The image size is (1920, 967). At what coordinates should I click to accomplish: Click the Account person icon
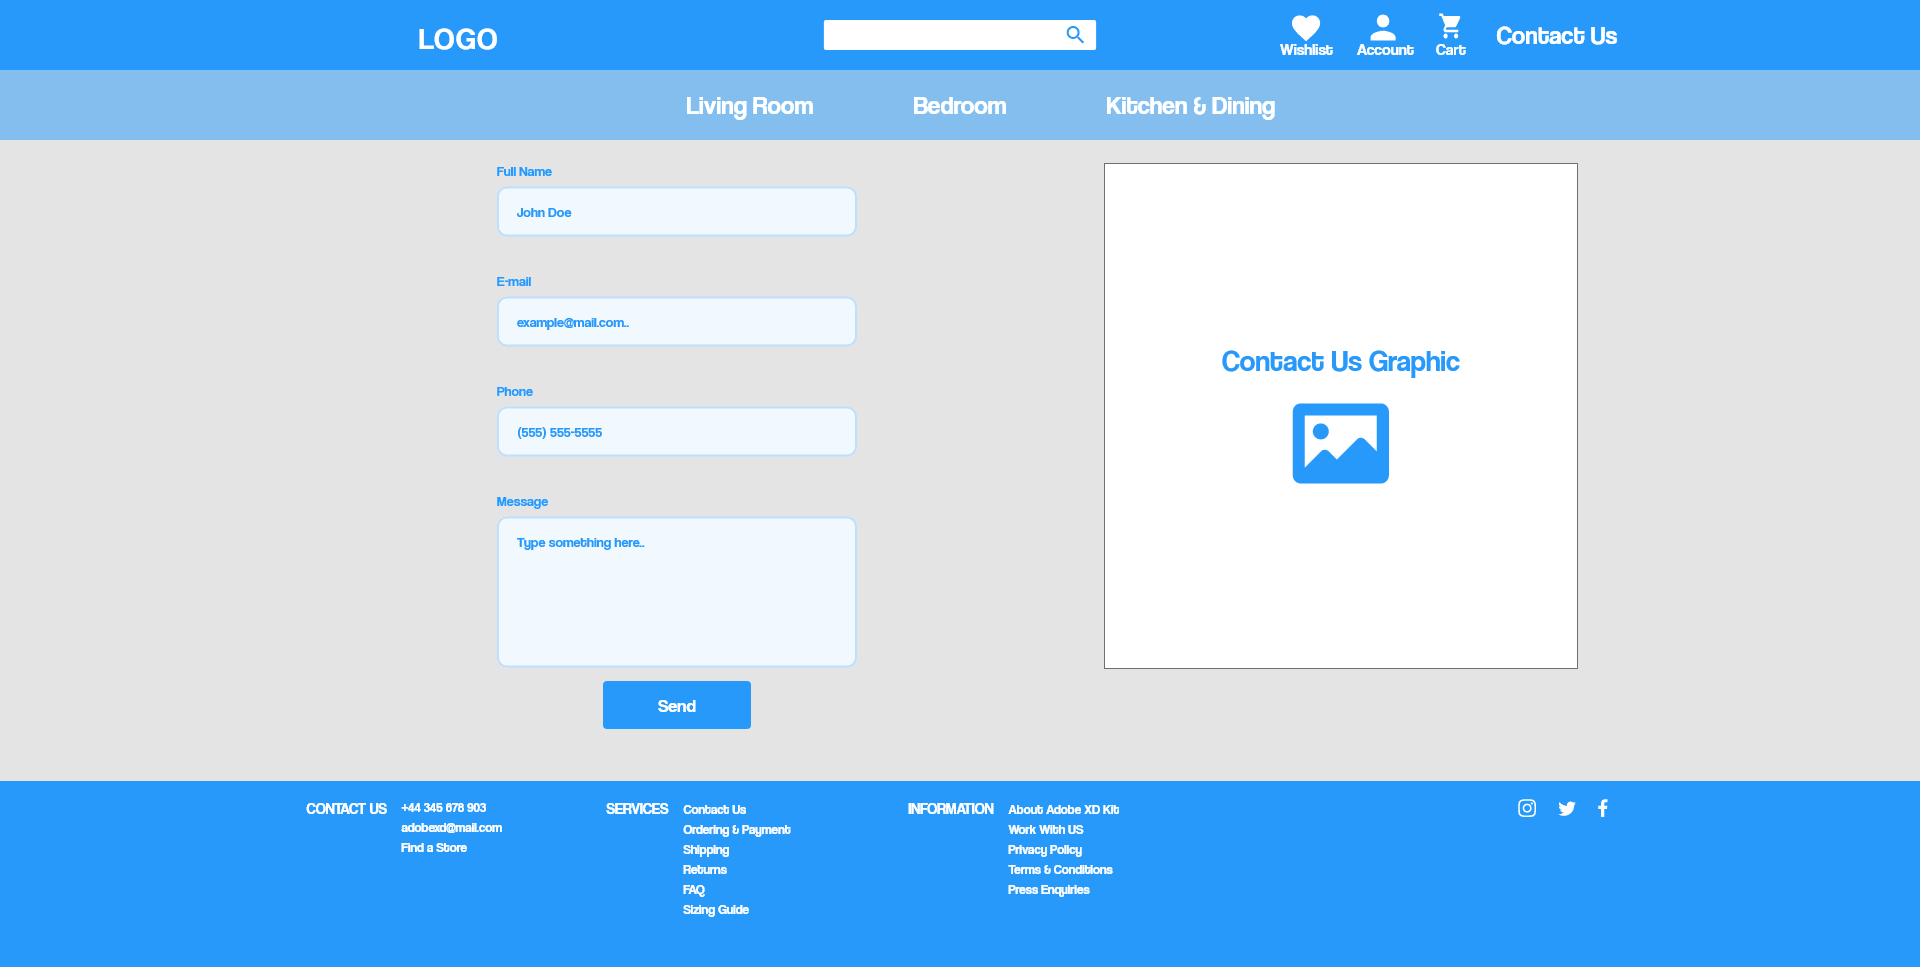tap(1384, 27)
